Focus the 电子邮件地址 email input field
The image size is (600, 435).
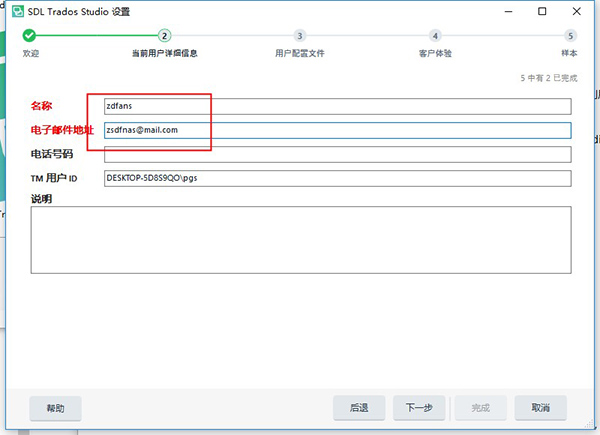[336, 130]
